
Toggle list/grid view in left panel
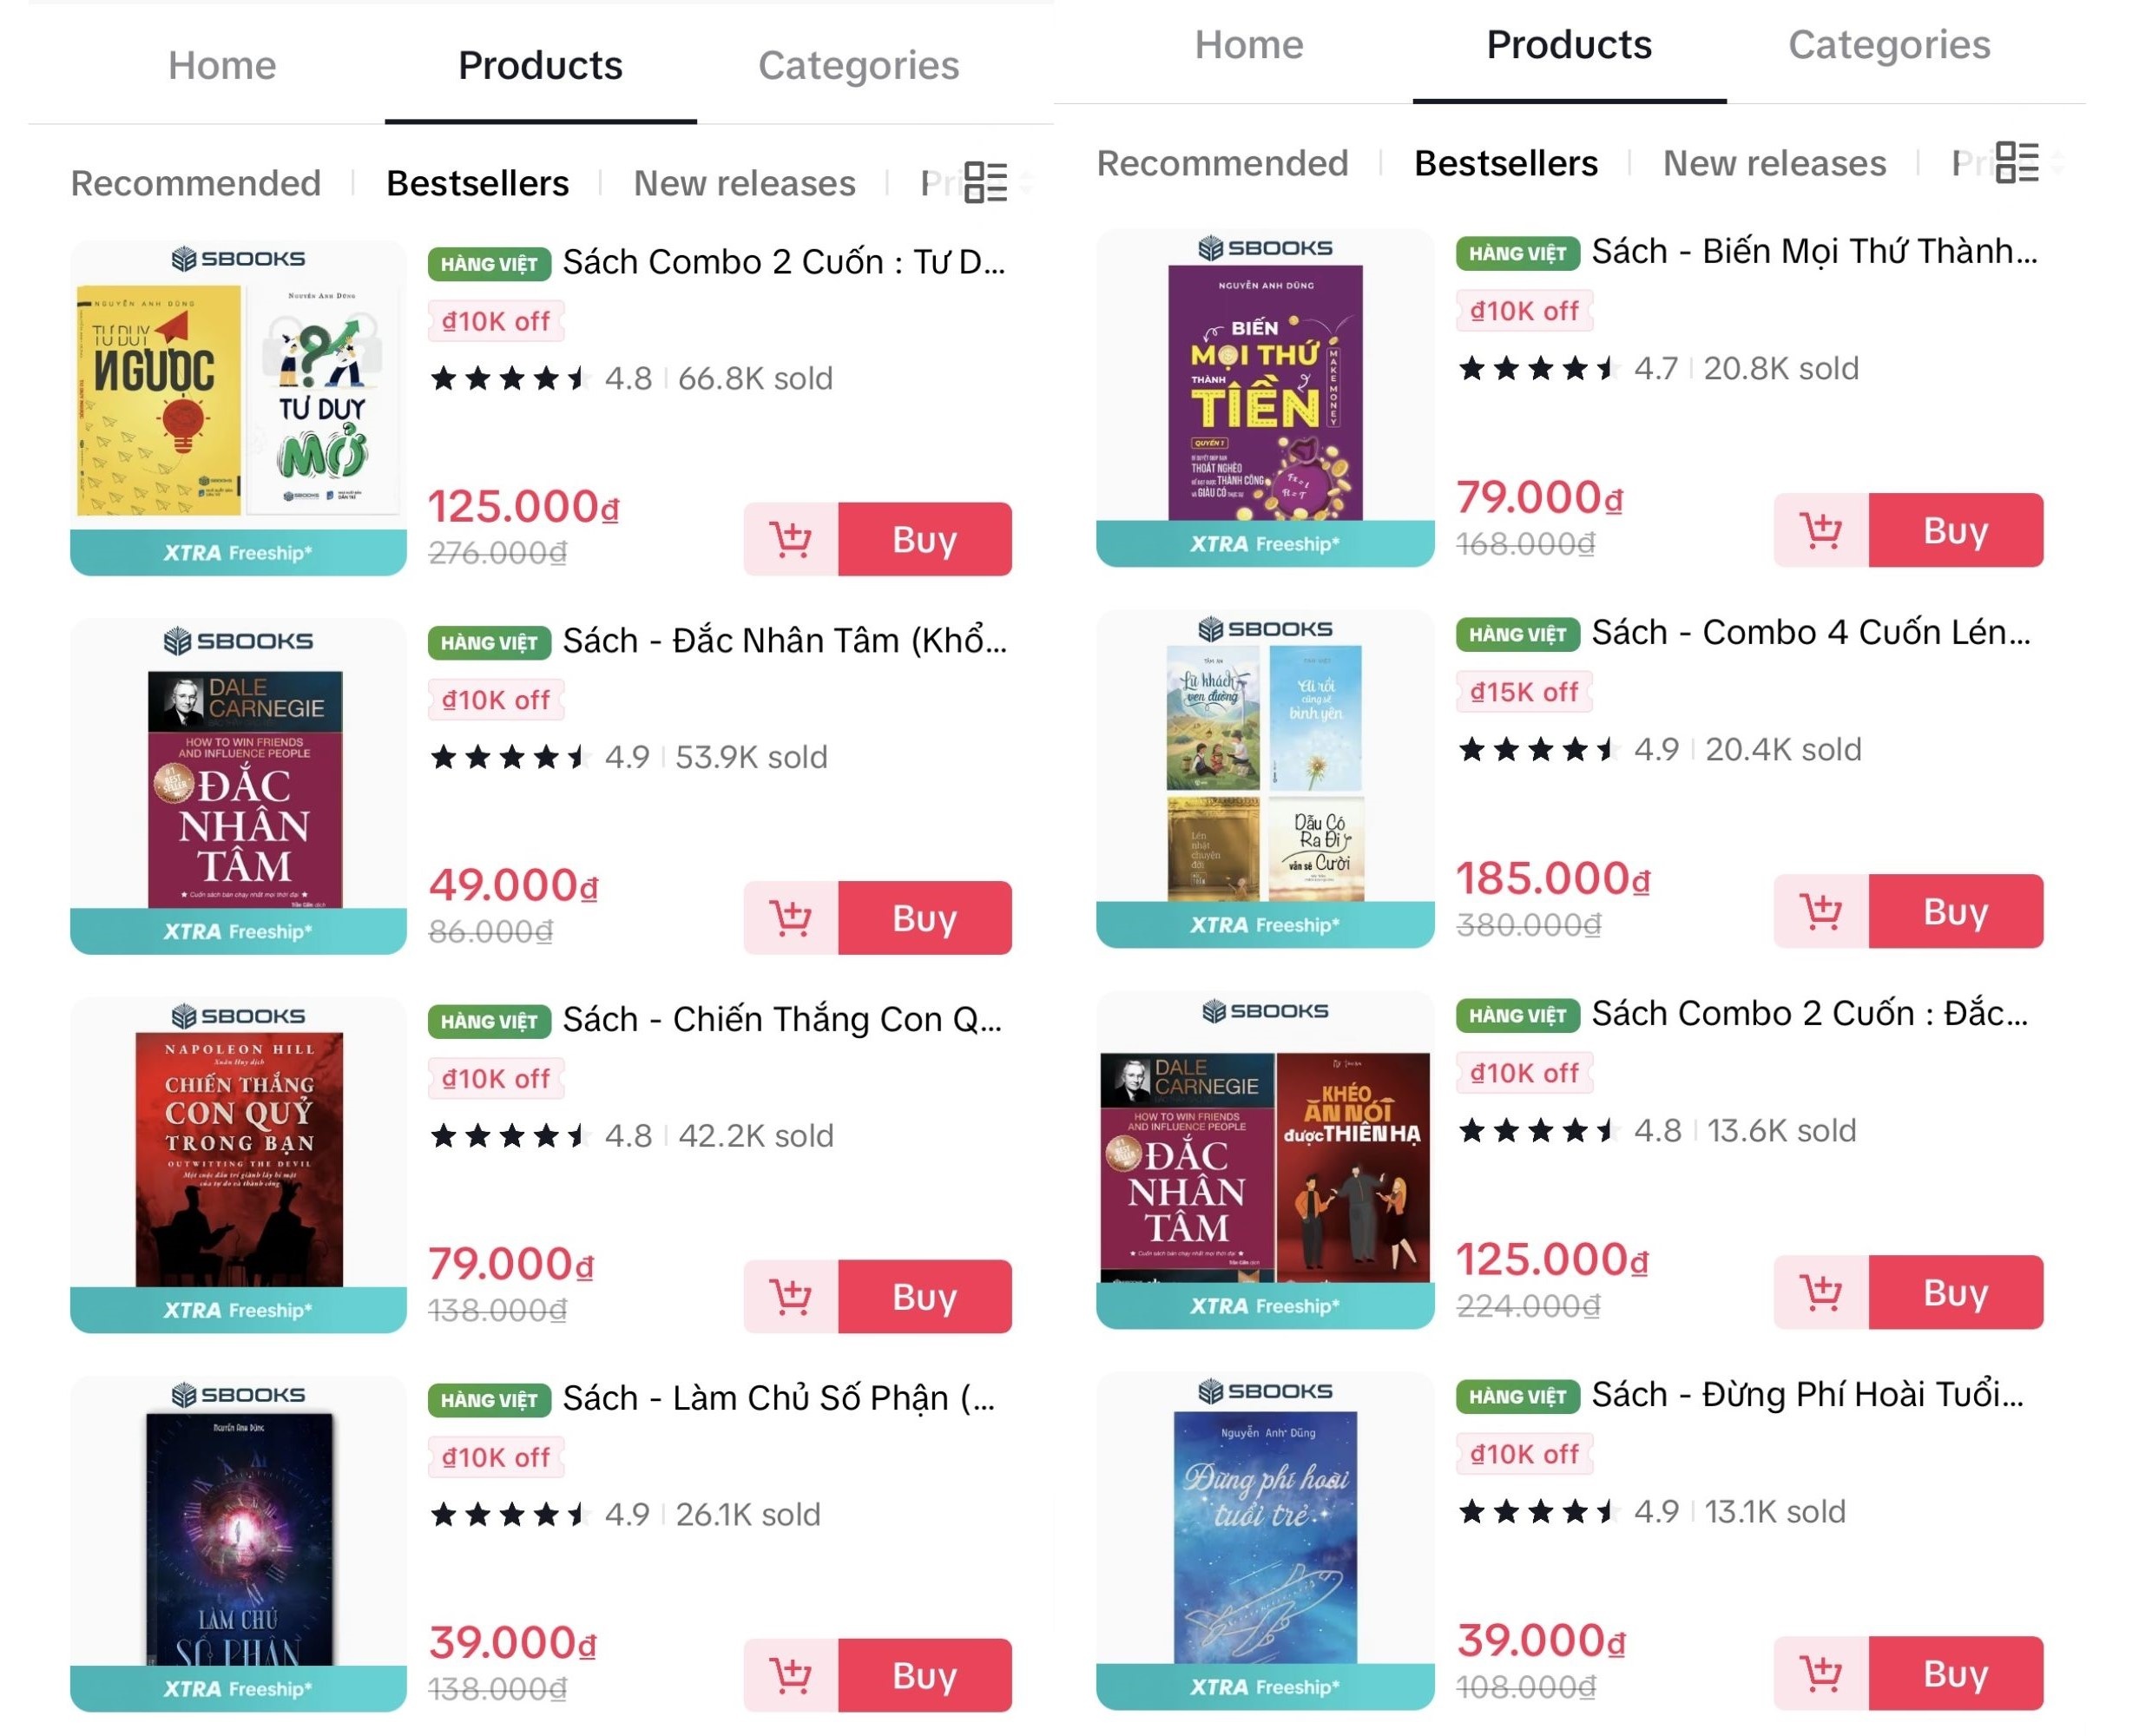click(x=985, y=182)
